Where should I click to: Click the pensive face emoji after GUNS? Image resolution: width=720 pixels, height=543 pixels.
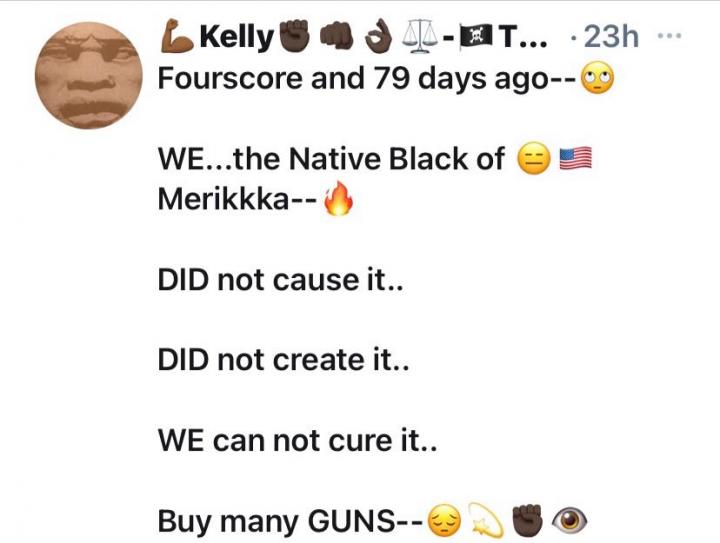click(x=444, y=521)
